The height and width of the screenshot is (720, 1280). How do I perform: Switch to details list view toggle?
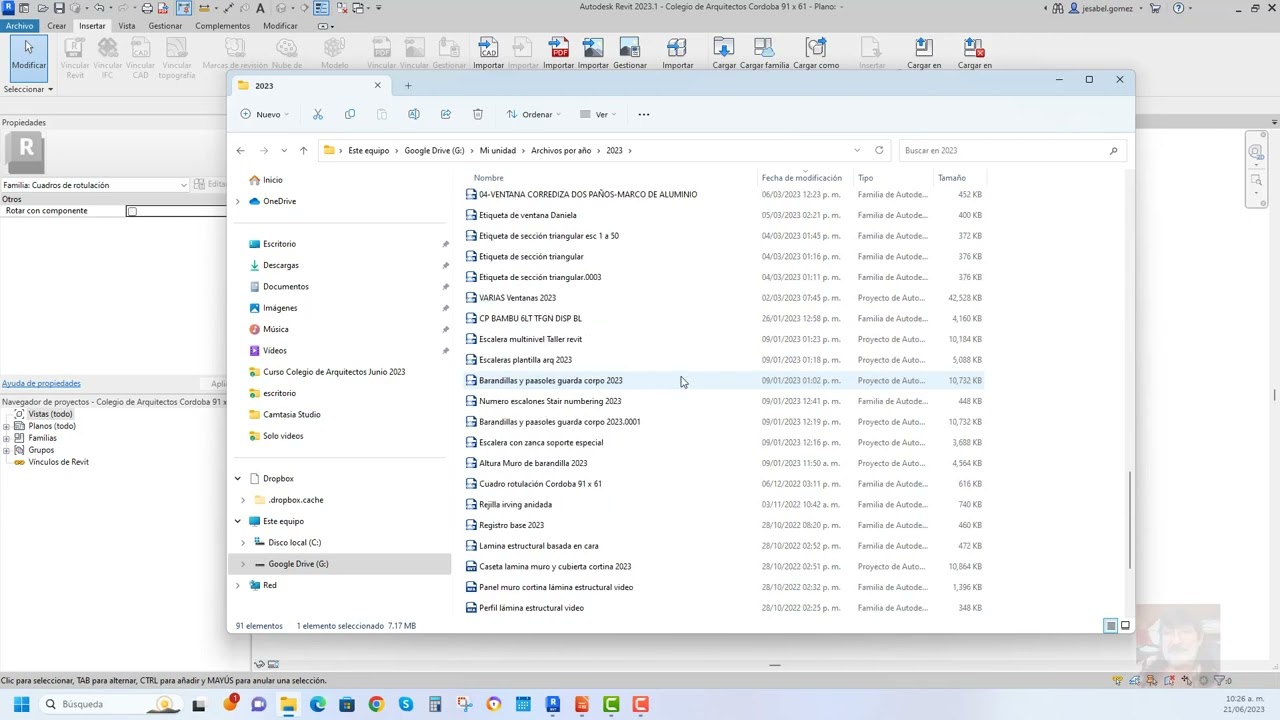1110,626
